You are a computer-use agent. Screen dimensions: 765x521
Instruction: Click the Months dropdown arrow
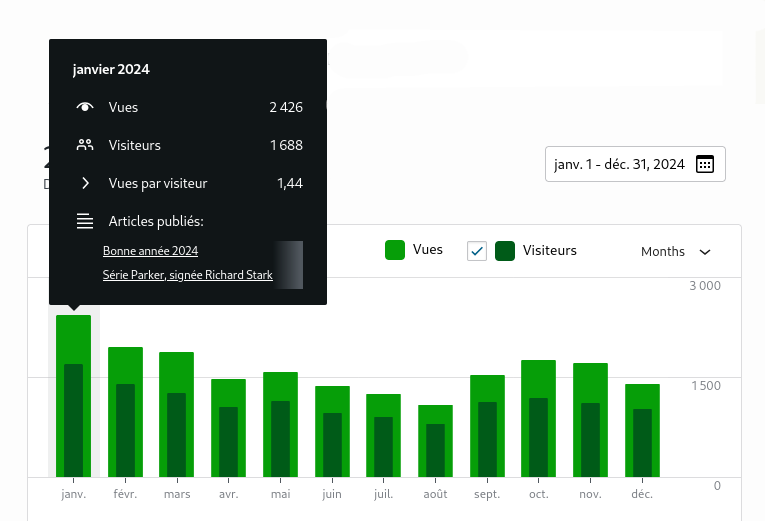click(705, 252)
